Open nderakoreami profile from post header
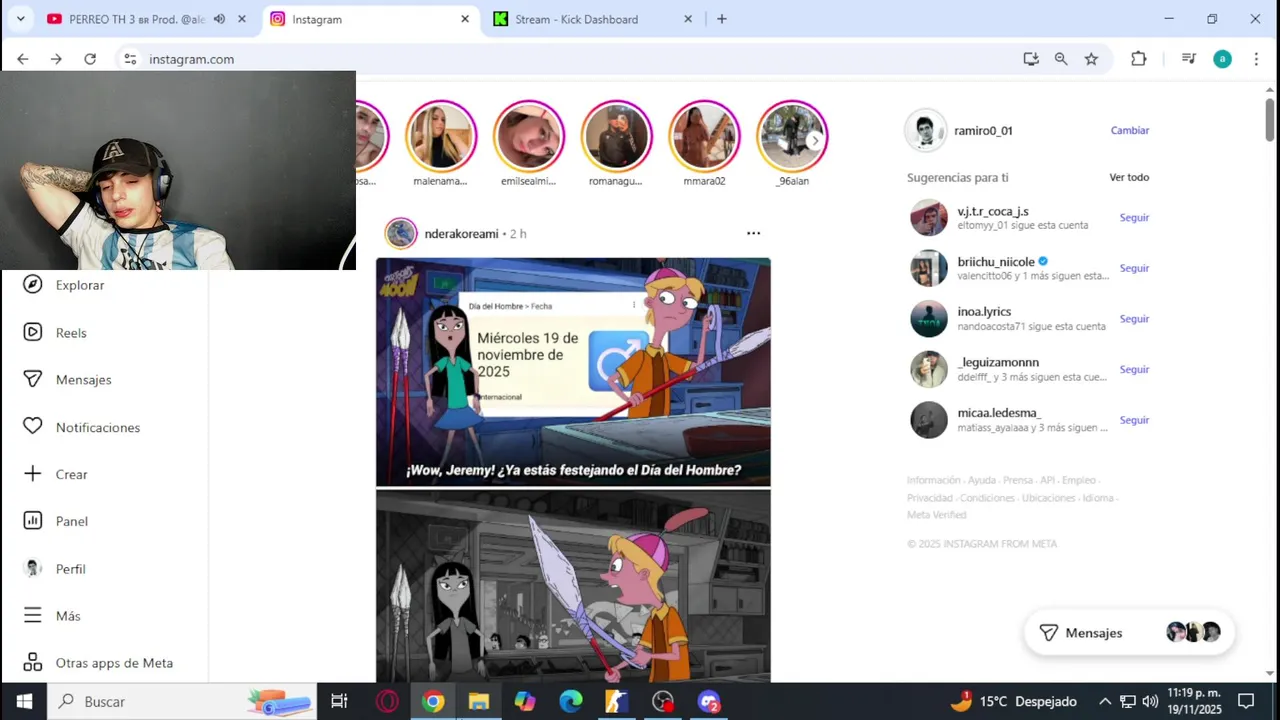The image size is (1280, 720). tap(461, 234)
